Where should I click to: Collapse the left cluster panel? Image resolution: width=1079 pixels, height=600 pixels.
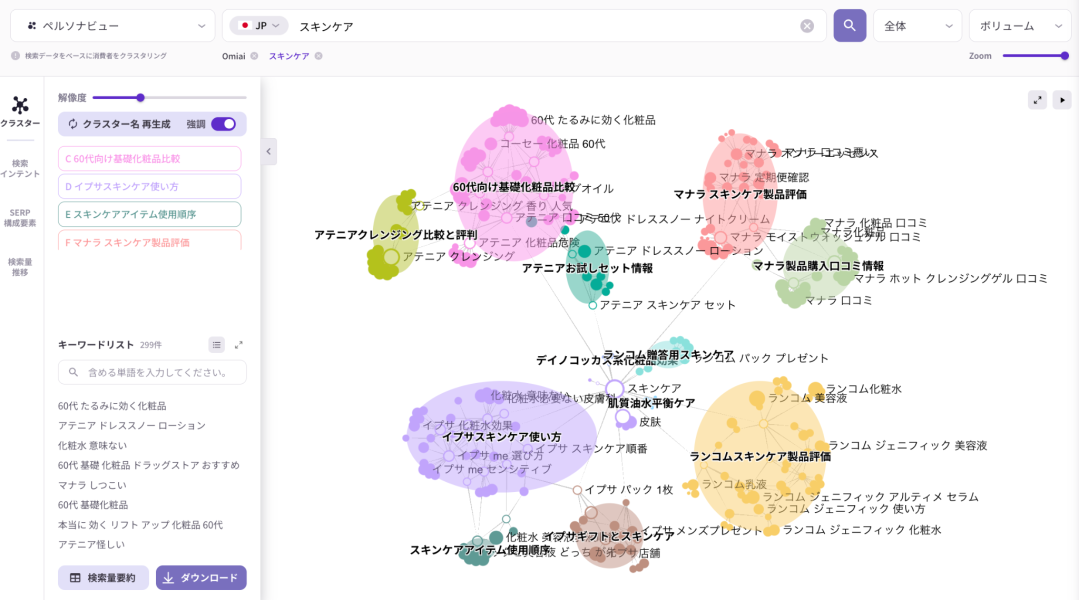269,151
